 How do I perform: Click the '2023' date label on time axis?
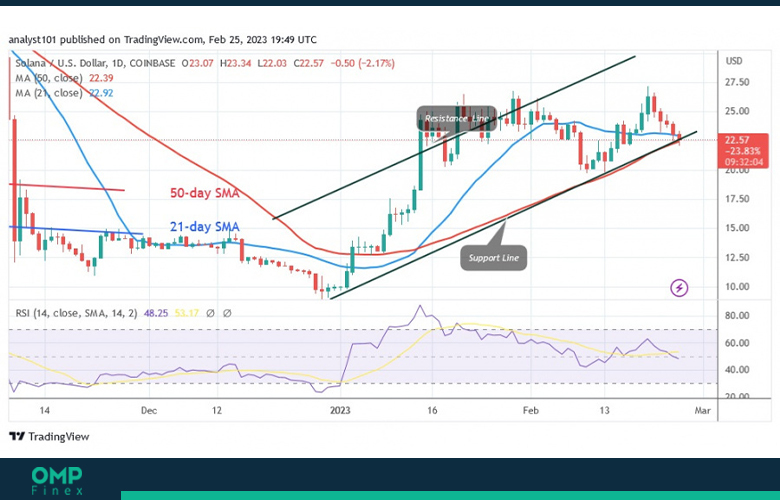pyautogui.click(x=340, y=410)
